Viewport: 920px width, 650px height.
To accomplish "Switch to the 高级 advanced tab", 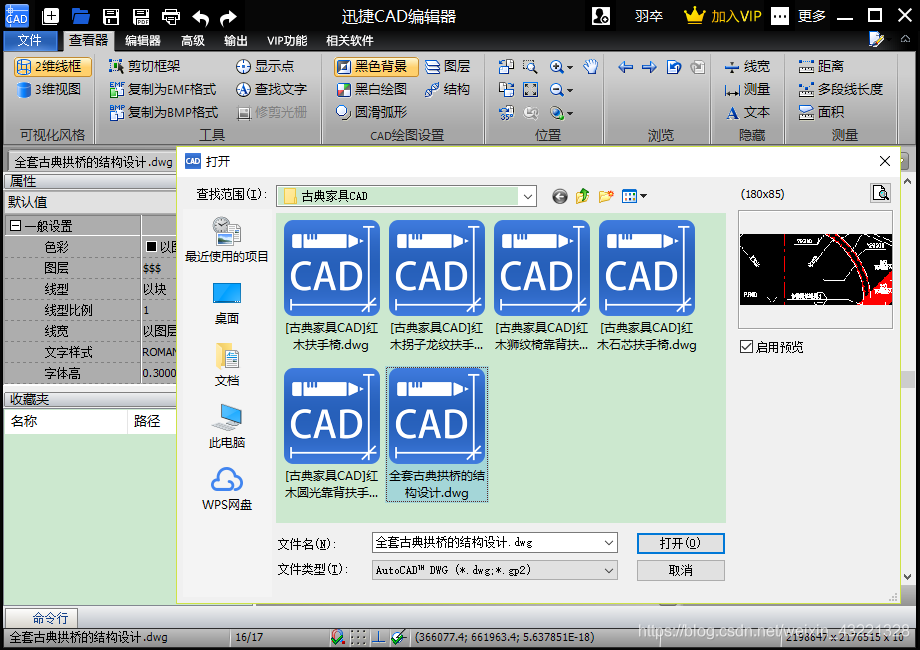I will pos(193,40).
